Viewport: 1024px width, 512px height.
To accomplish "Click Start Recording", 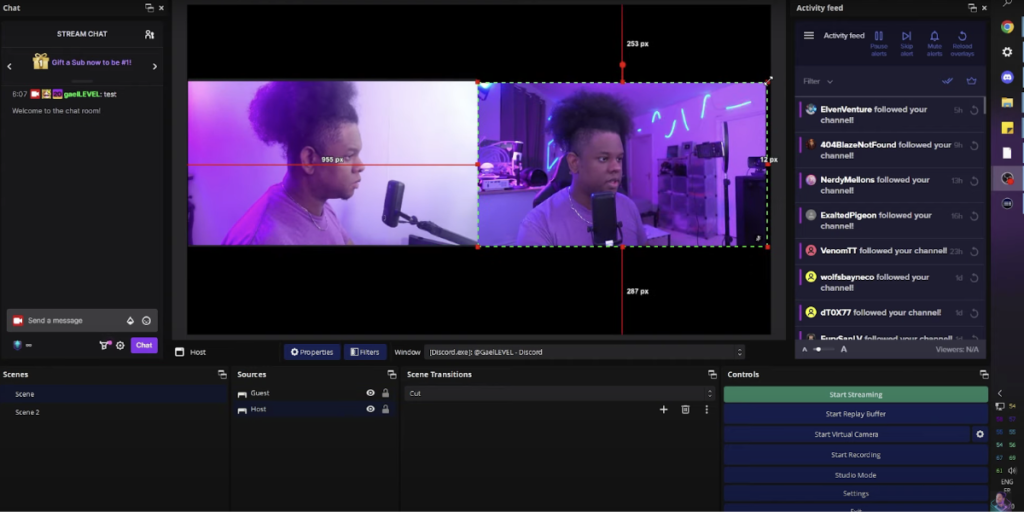I will [856, 455].
